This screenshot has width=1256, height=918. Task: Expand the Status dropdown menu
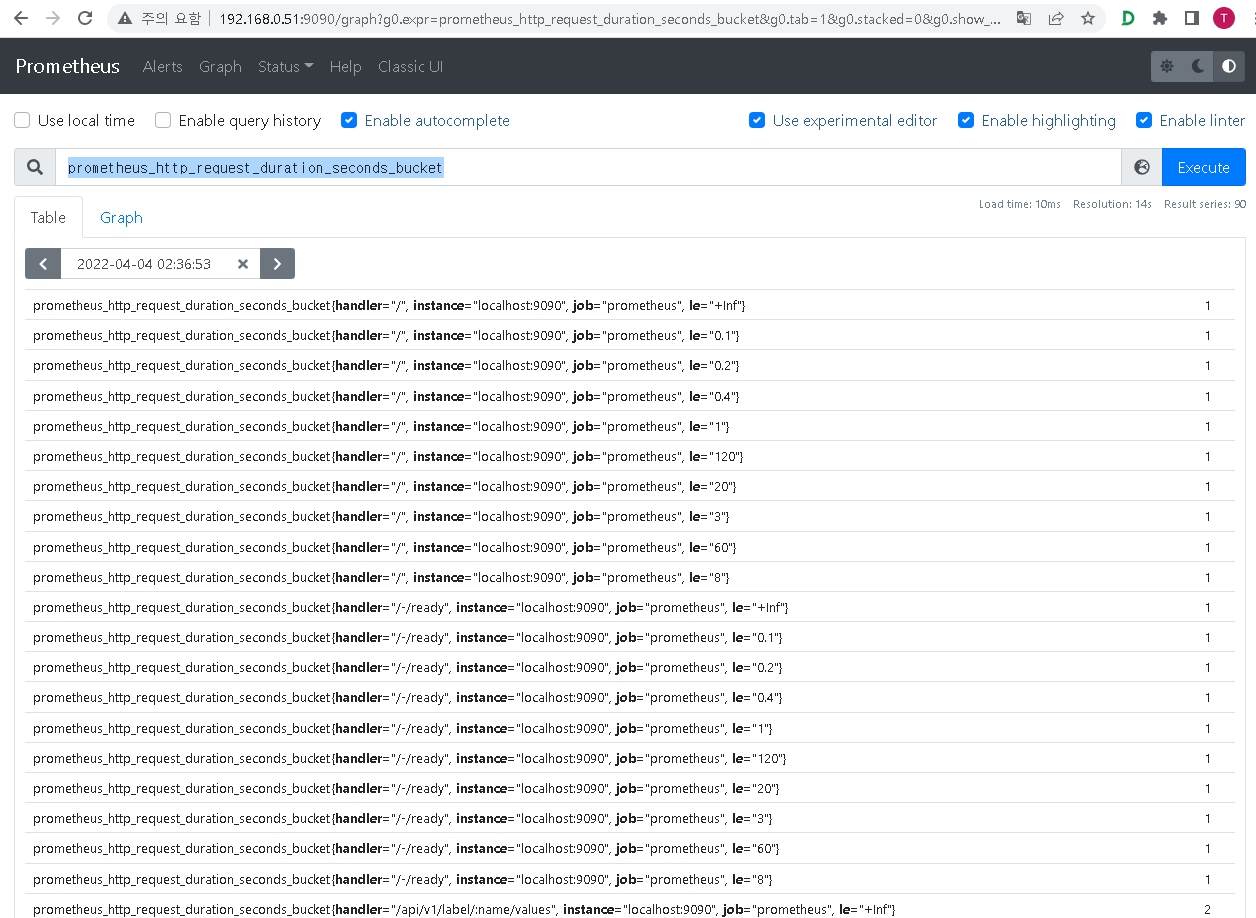285,67
